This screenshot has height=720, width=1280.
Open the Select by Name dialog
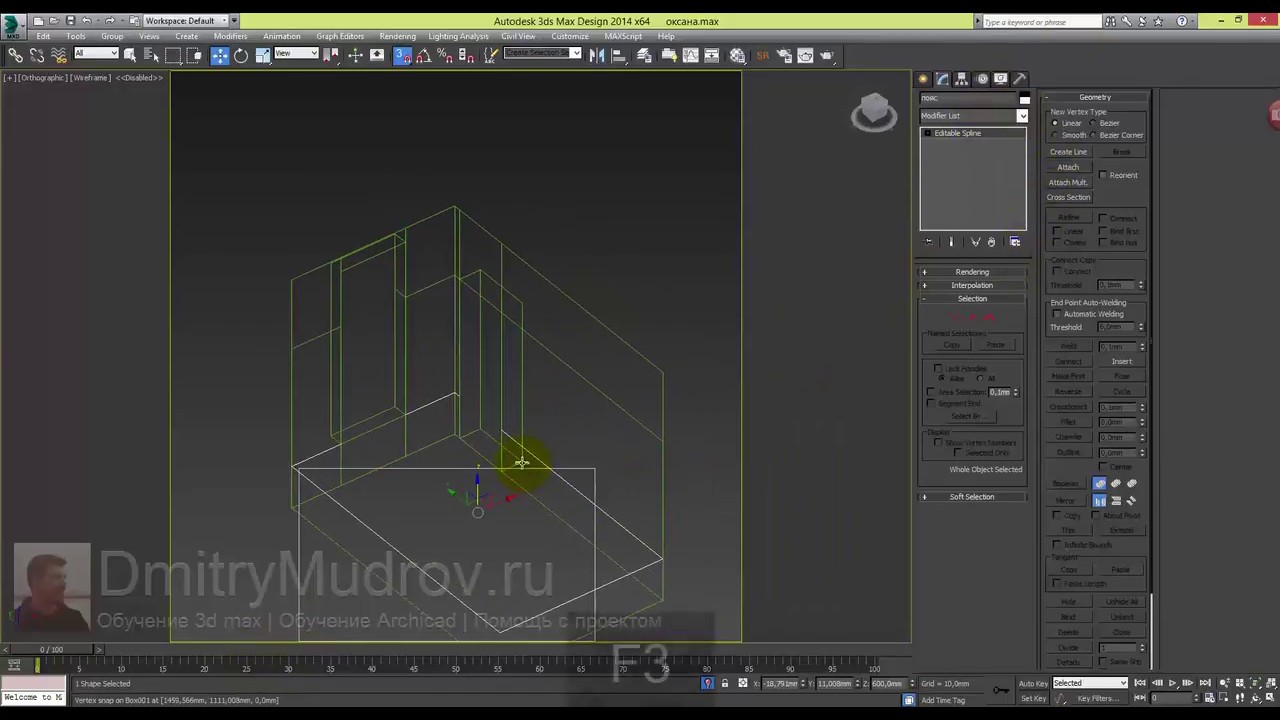(151, 56)
